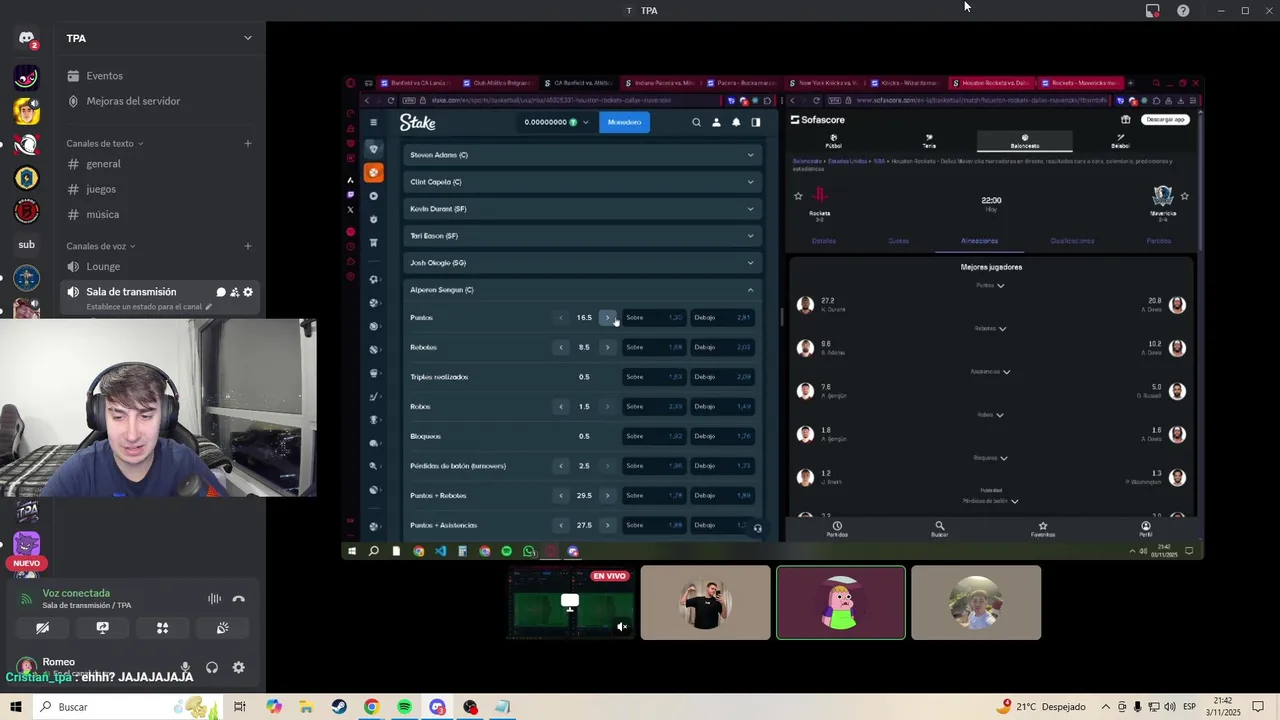The image size is (1280, 720).
Task: Expand Steven Adams (C) row in stream
Action: 582,155
